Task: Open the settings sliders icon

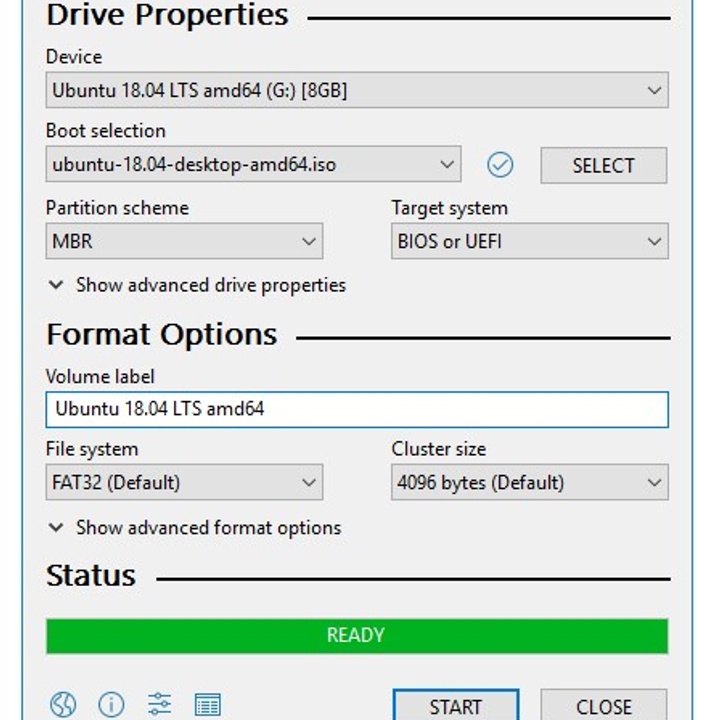Action: click(159, 703)
